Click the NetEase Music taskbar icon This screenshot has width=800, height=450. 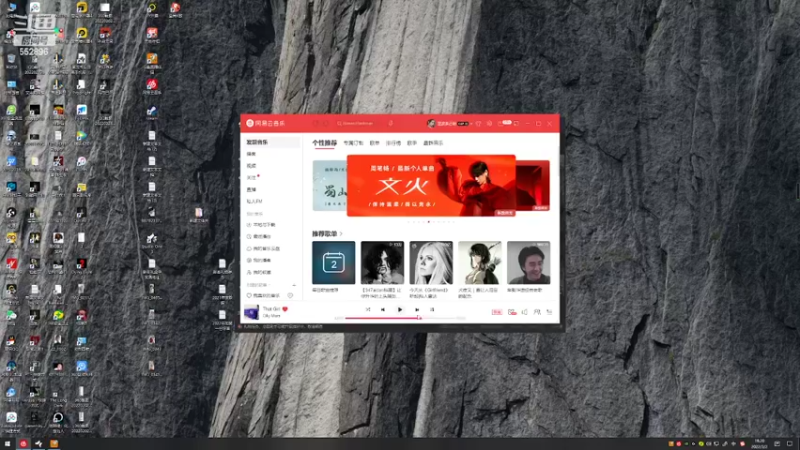coord(23,444)
